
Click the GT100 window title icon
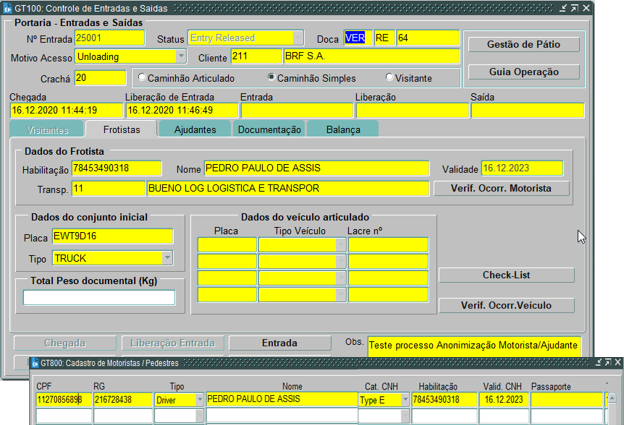(8, 7)
